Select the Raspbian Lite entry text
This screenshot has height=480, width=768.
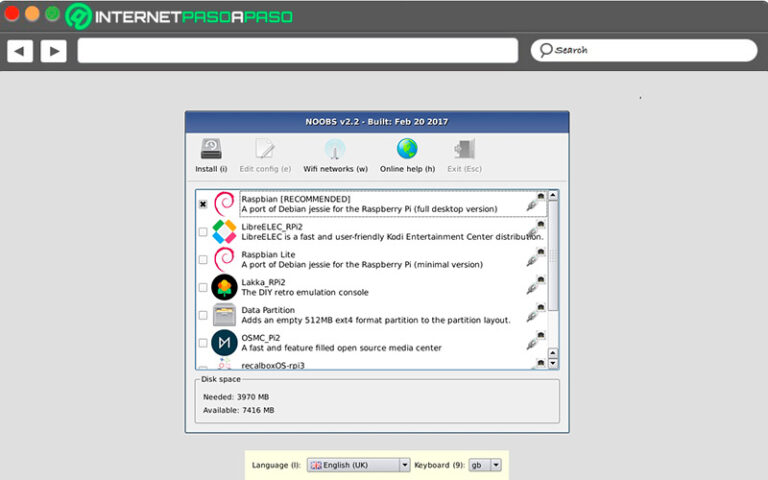(x=362, y=260)
